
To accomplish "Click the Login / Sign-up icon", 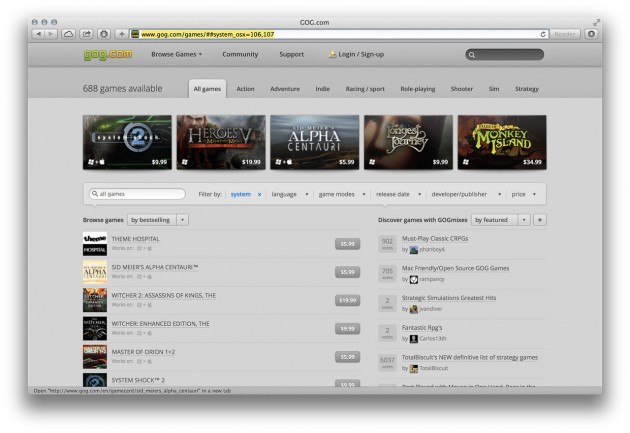I will (332, 54).
